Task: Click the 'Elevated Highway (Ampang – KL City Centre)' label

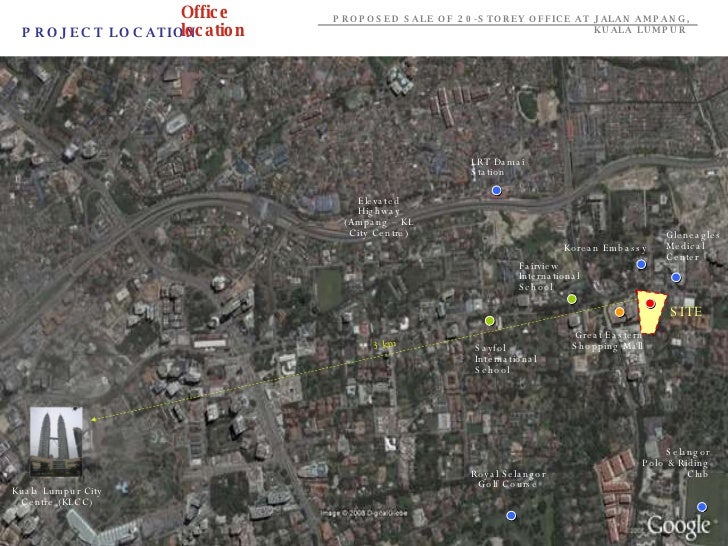Action: point(379,217)
